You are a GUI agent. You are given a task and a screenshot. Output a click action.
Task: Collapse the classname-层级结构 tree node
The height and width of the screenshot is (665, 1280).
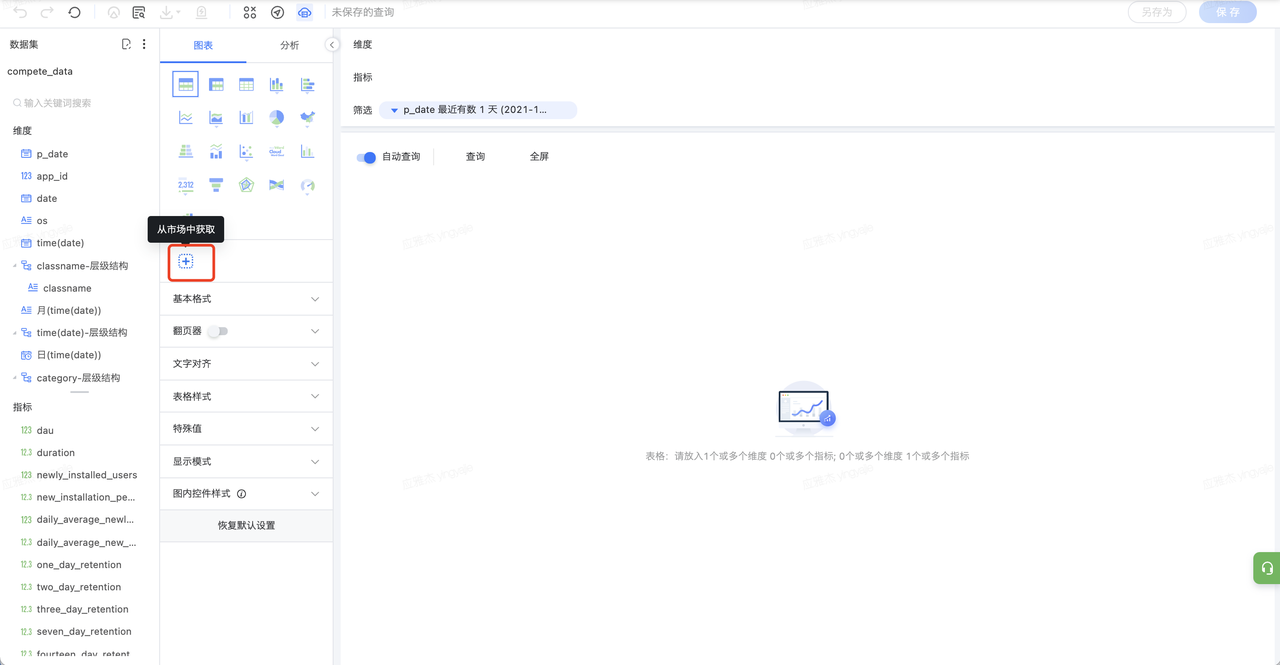click(x=14, y=266)
